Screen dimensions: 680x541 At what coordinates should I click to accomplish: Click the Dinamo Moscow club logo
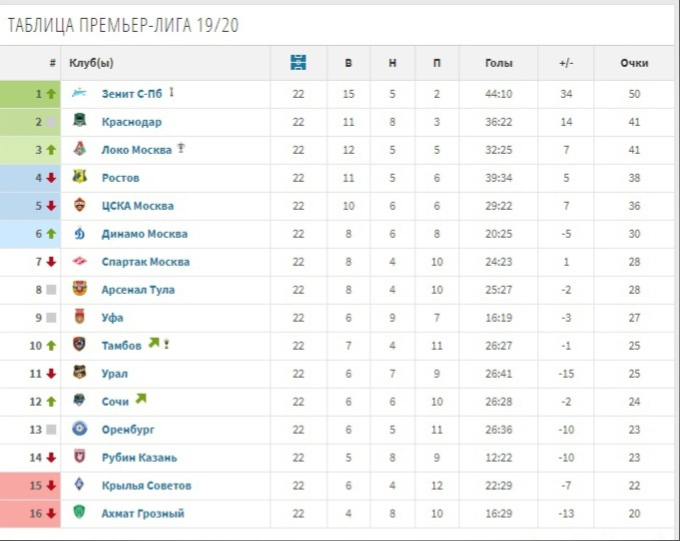pos(79,233)
